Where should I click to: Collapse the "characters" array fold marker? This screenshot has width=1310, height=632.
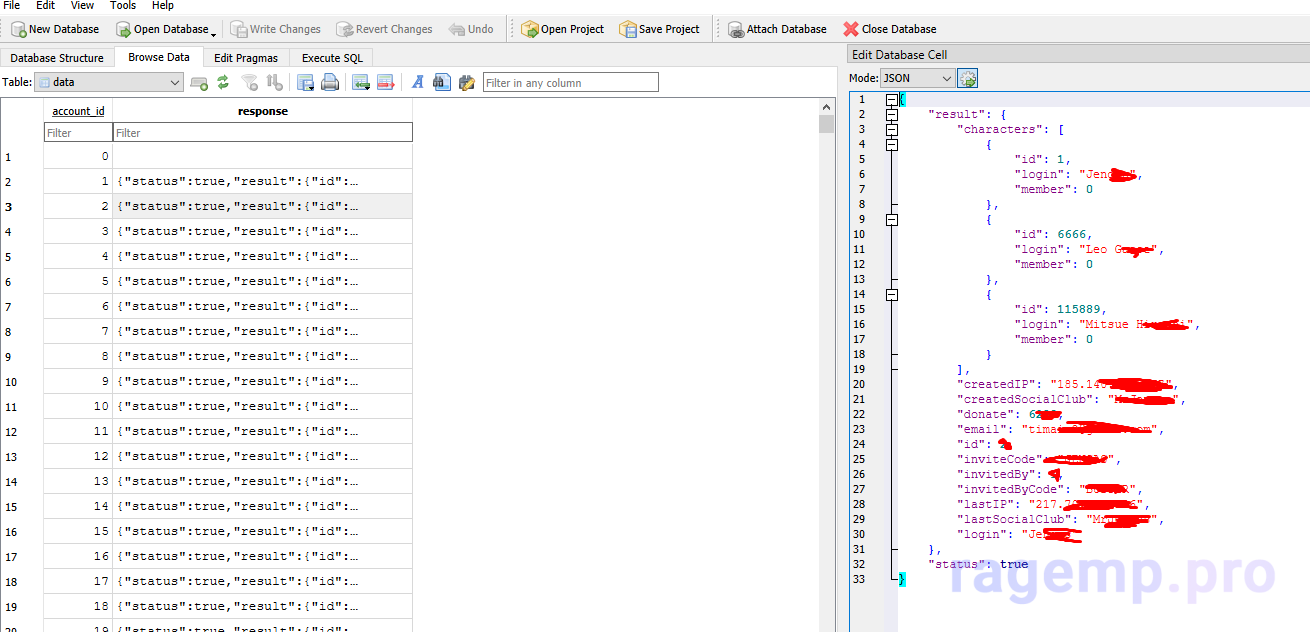tap(891, 129)
